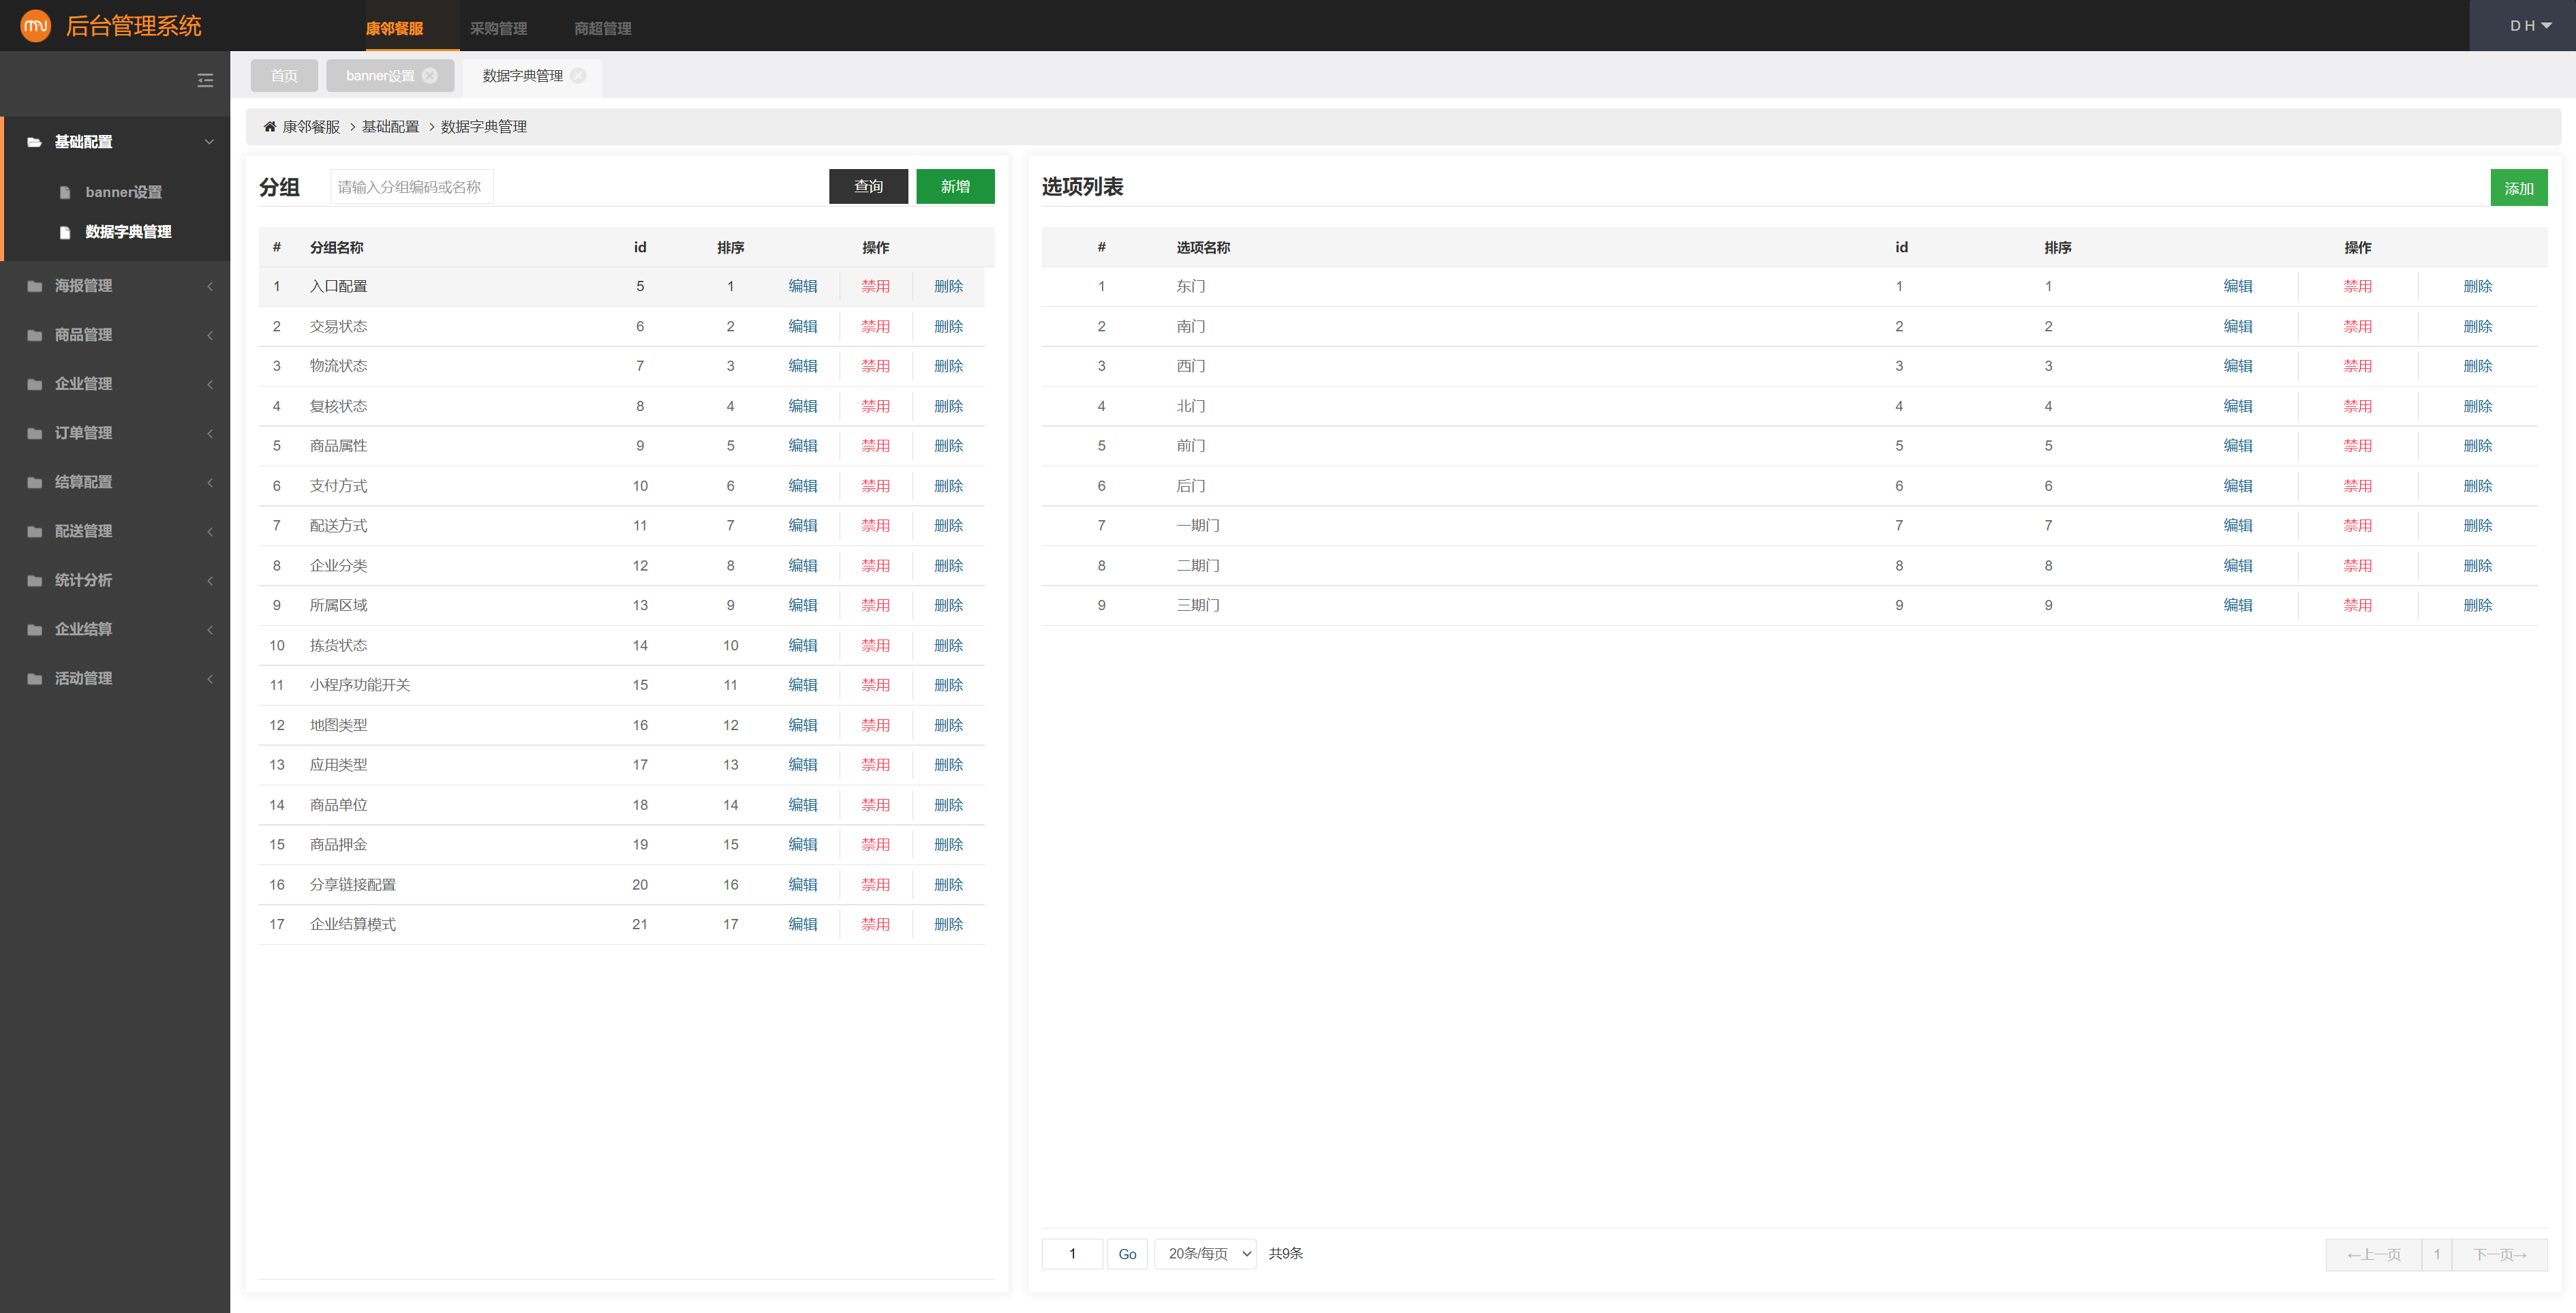Click the page number input box

1072,1254
